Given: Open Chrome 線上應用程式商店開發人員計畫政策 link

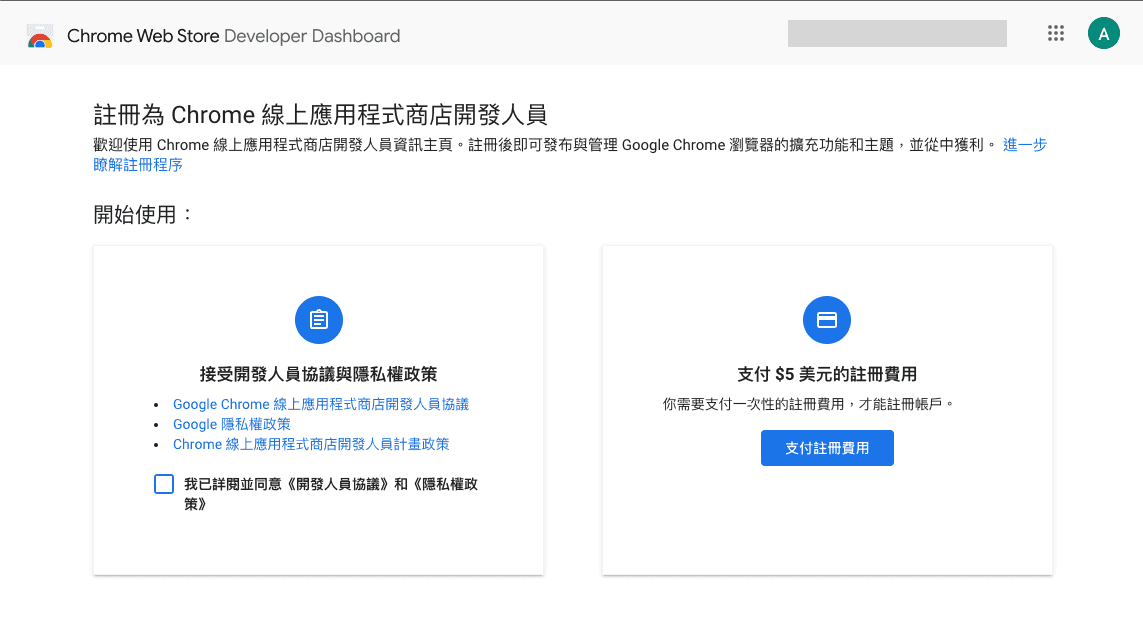Looking at the screenshot, I should pyautogui.click(x=310, y=444).
